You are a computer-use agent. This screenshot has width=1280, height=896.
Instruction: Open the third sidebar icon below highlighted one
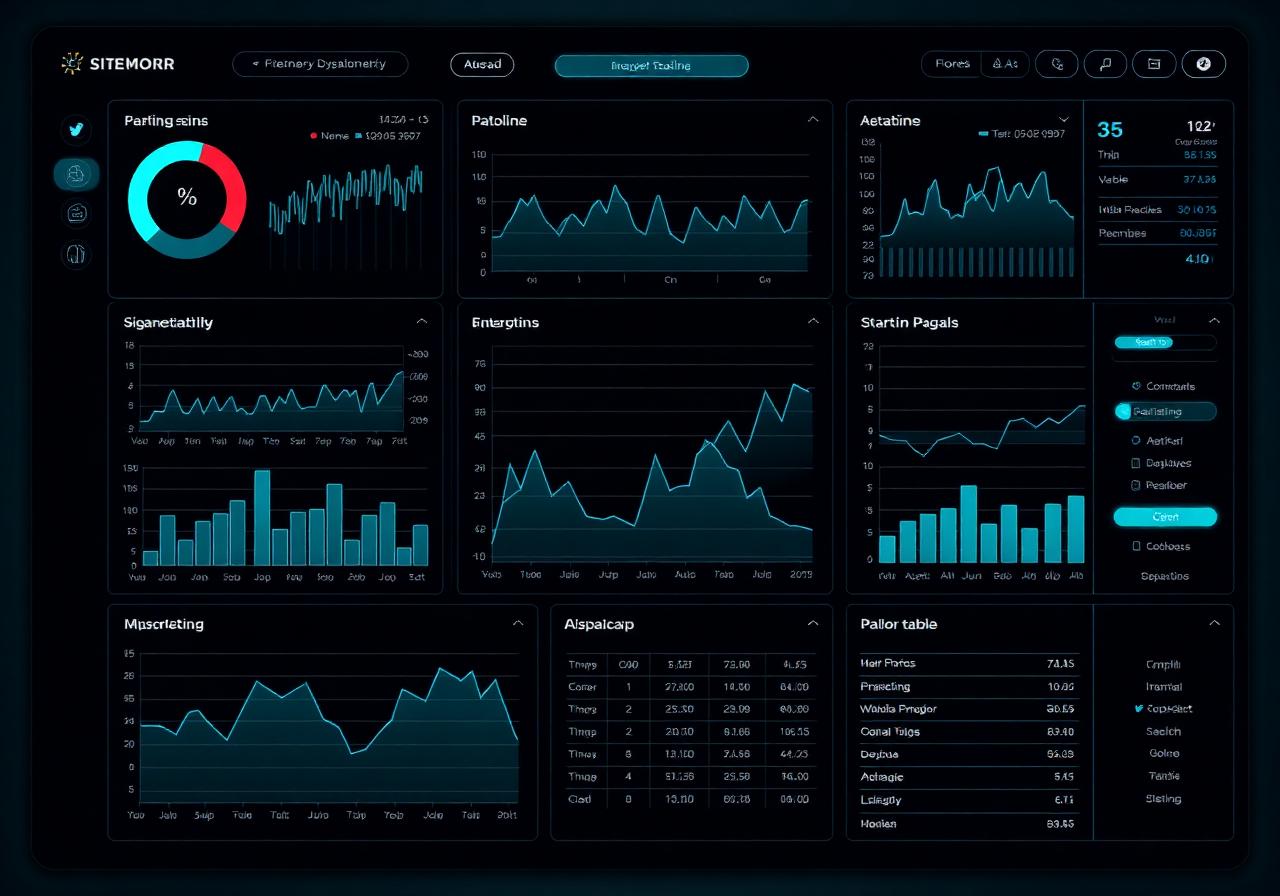[x=77, y=212]
